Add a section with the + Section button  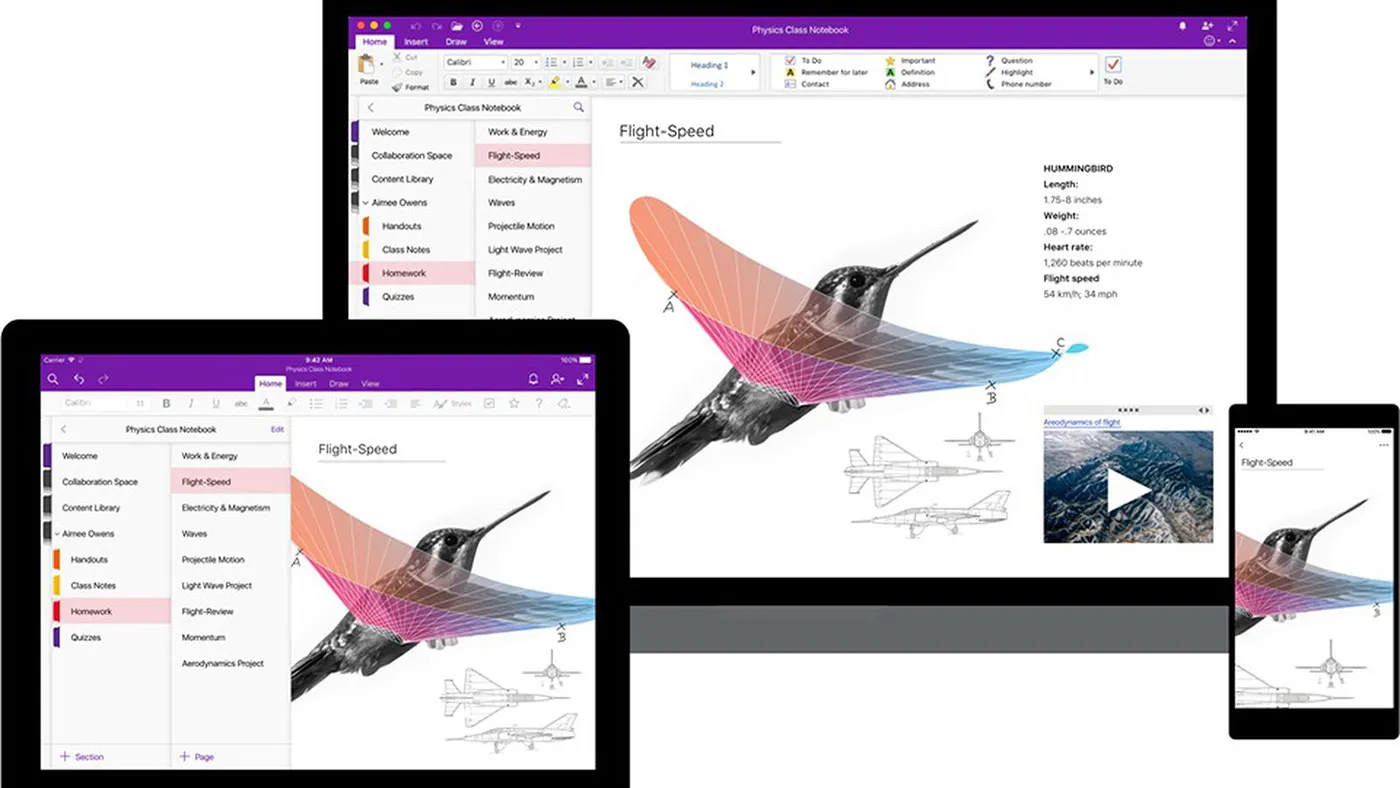[x=83, y=757]
